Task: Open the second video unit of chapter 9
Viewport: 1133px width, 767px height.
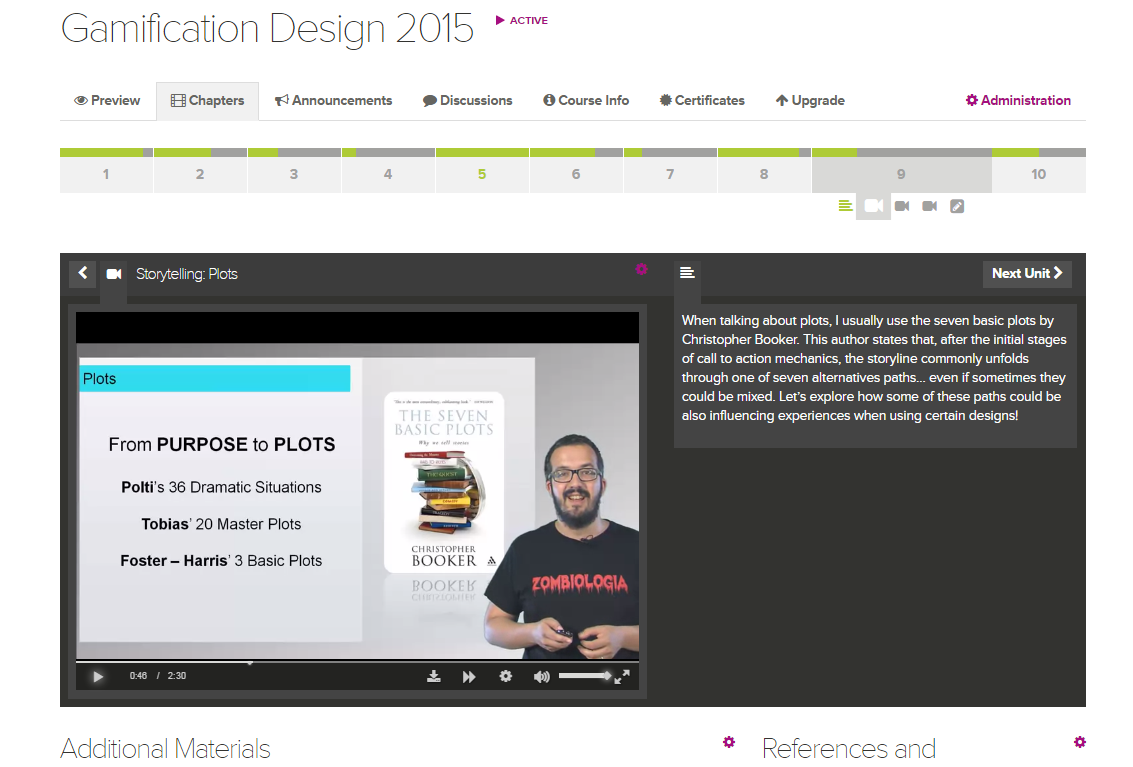Action: 902,206
